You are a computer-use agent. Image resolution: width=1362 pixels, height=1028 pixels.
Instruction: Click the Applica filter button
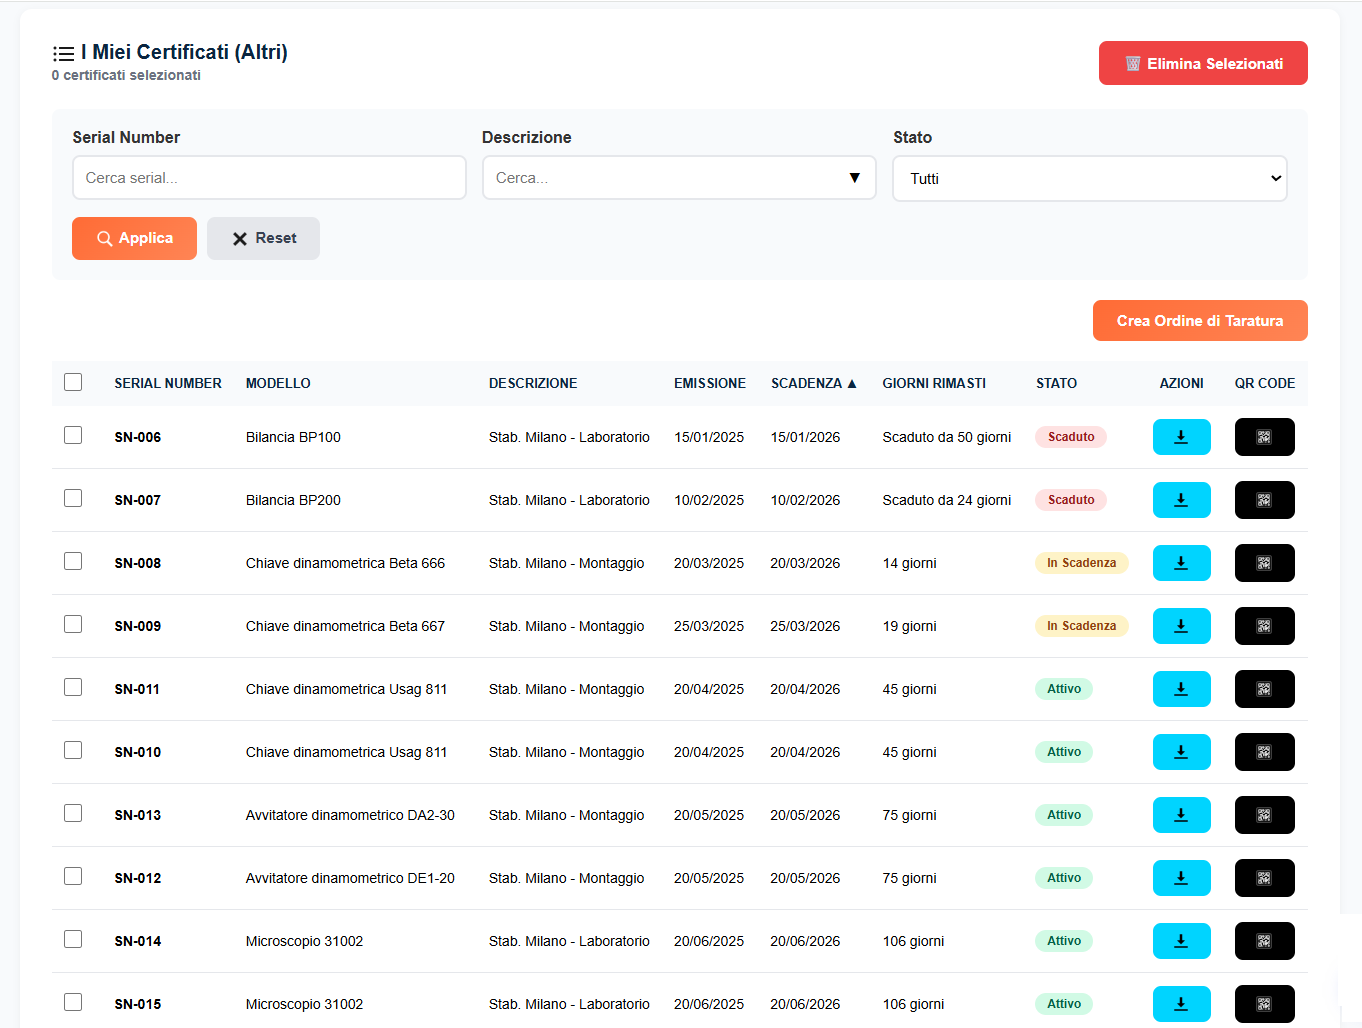[134, 238]
